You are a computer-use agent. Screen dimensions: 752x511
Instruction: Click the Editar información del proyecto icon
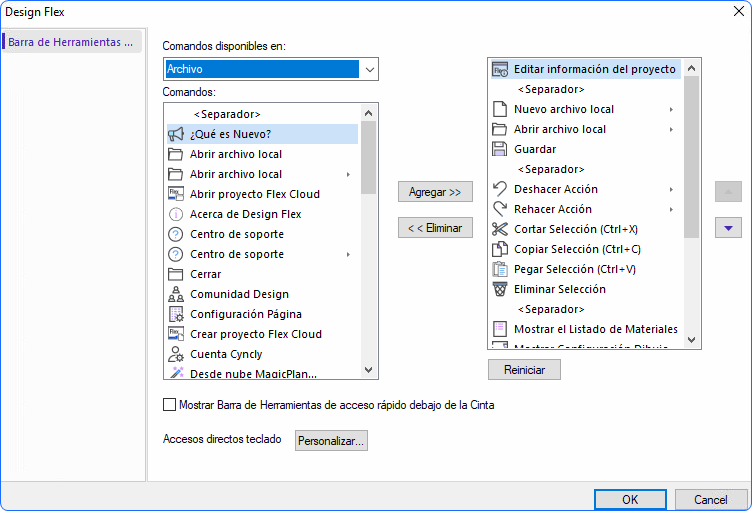point(500,69)
